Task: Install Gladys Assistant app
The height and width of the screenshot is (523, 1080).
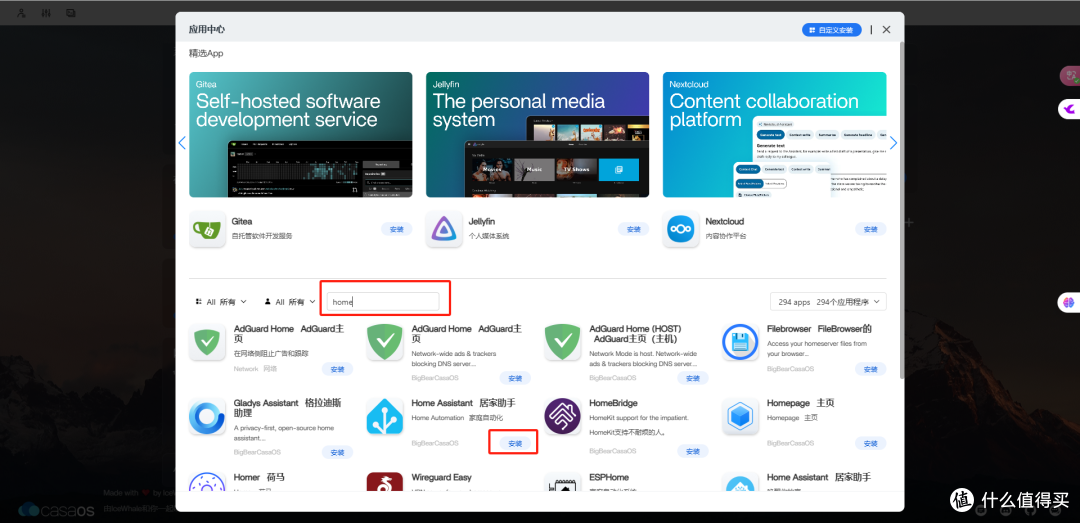Action: (338, 452)
